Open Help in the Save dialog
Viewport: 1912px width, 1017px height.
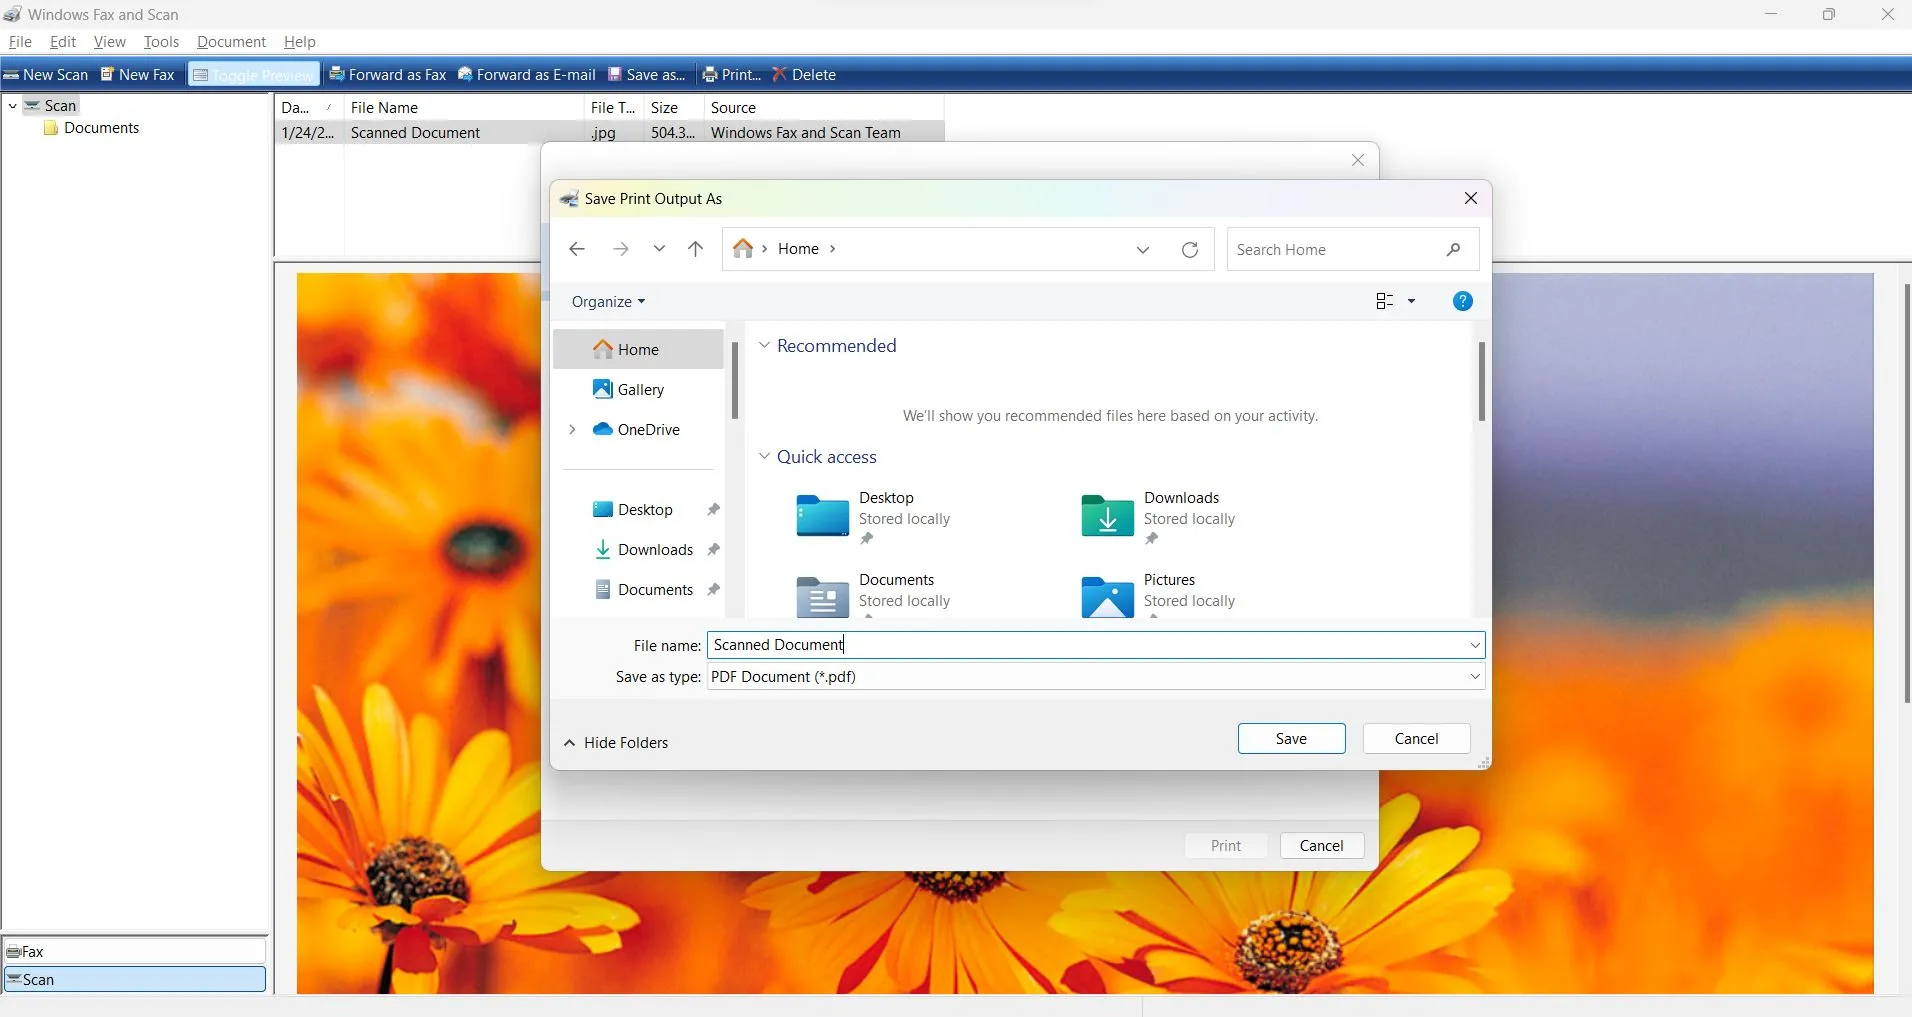[x=1462, y=301]
